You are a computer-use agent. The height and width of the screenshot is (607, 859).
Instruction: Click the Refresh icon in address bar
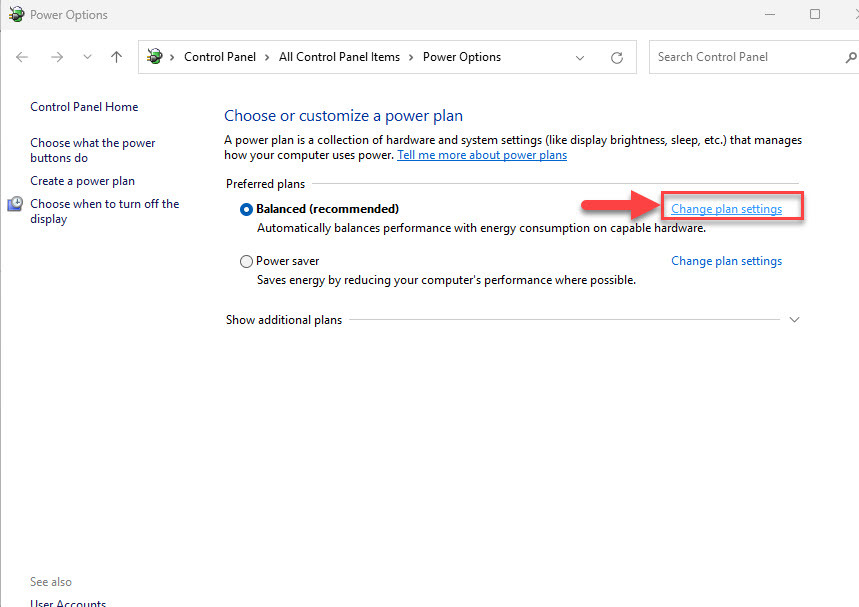(x=617, y=58)
